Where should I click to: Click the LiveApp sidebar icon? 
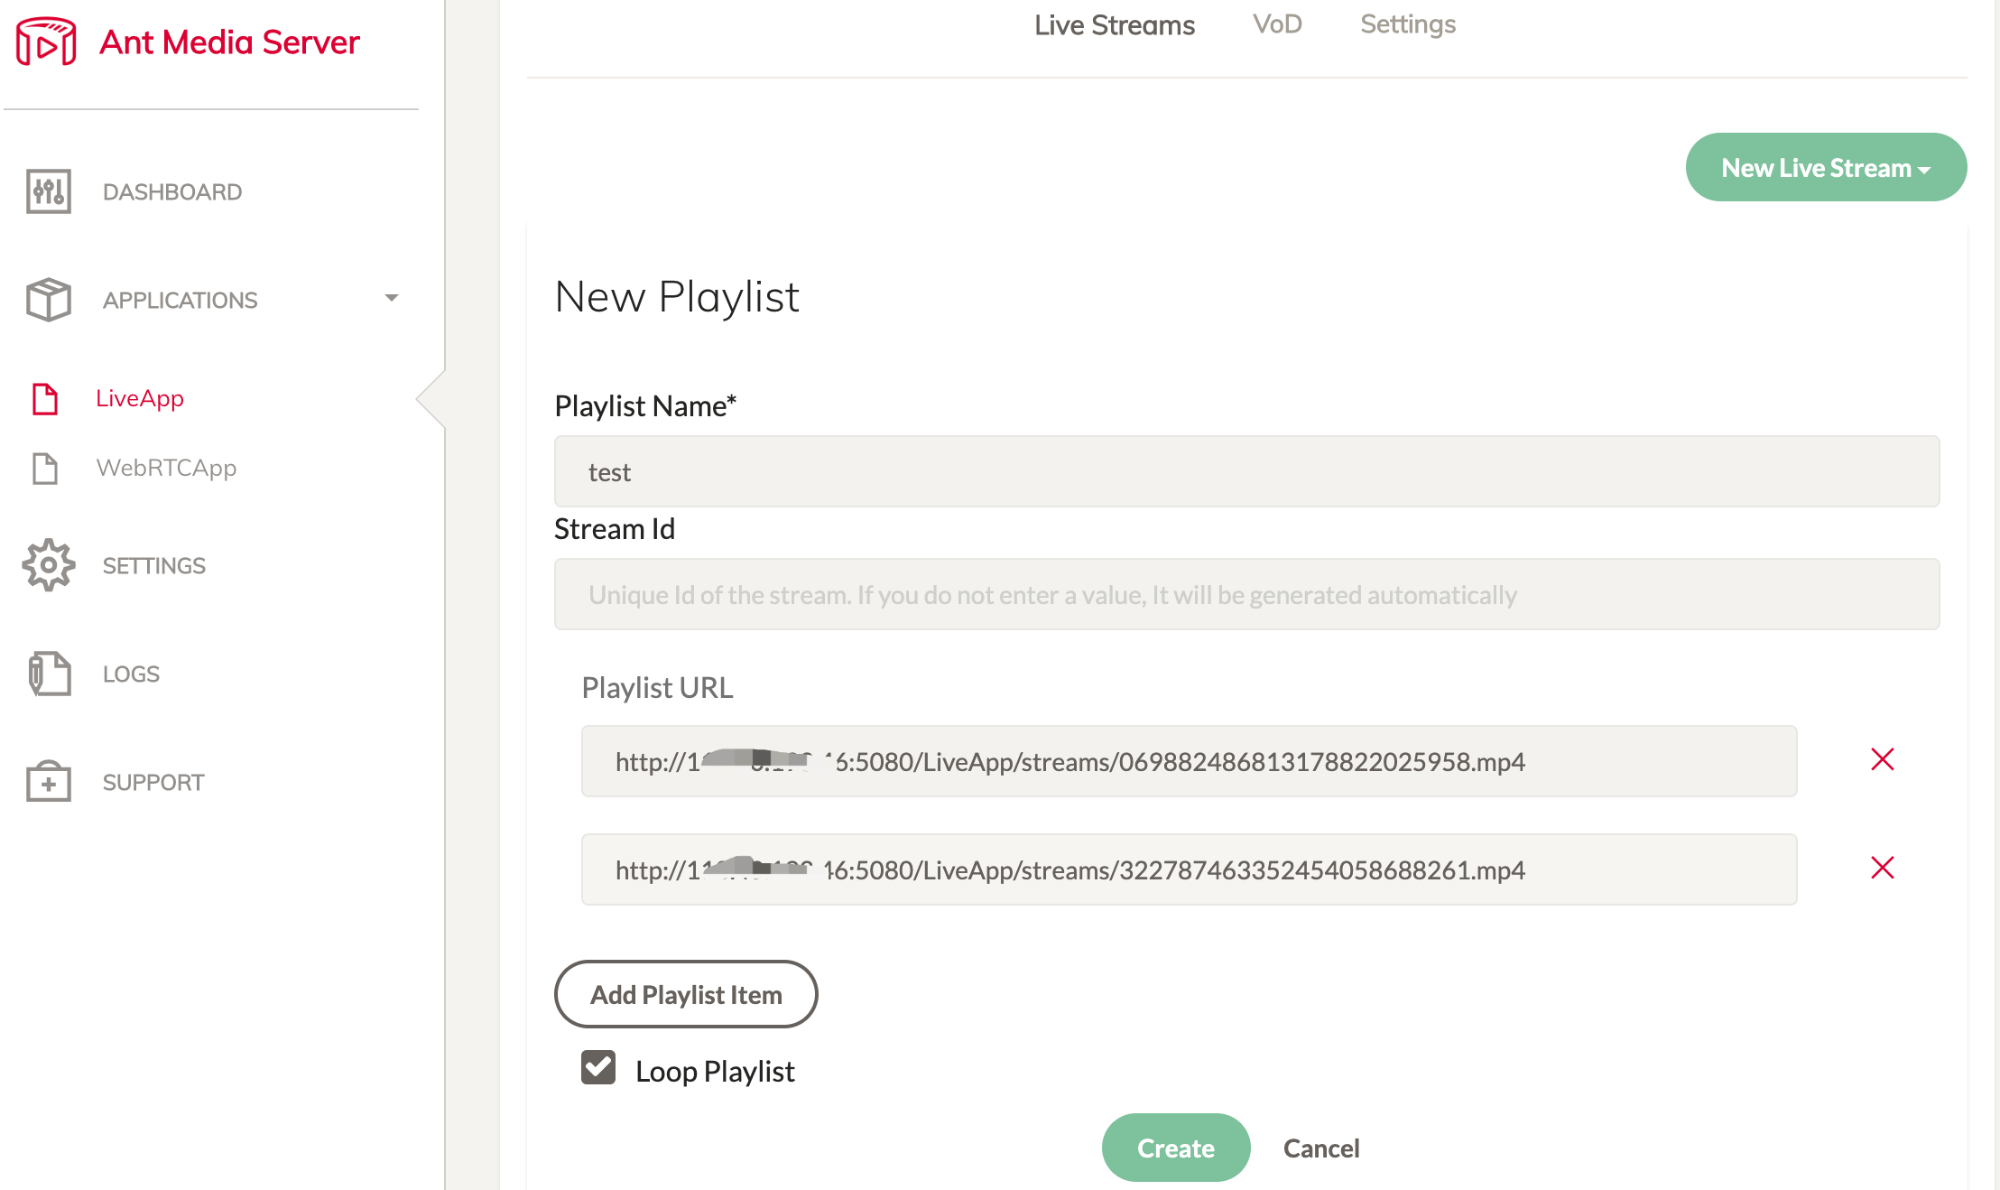coord(45,397)
